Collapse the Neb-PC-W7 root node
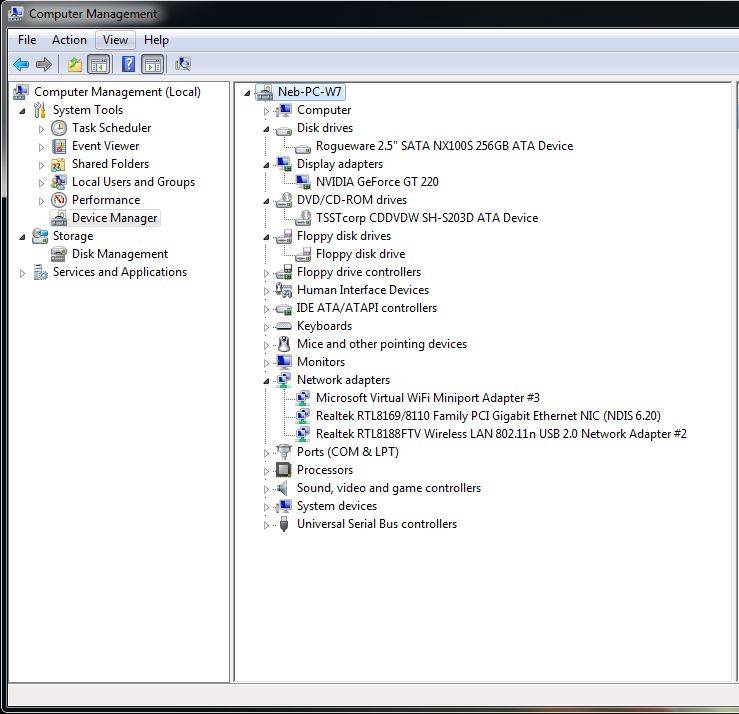The width and height of the screenshot is (739, 714). click(247, 93)
